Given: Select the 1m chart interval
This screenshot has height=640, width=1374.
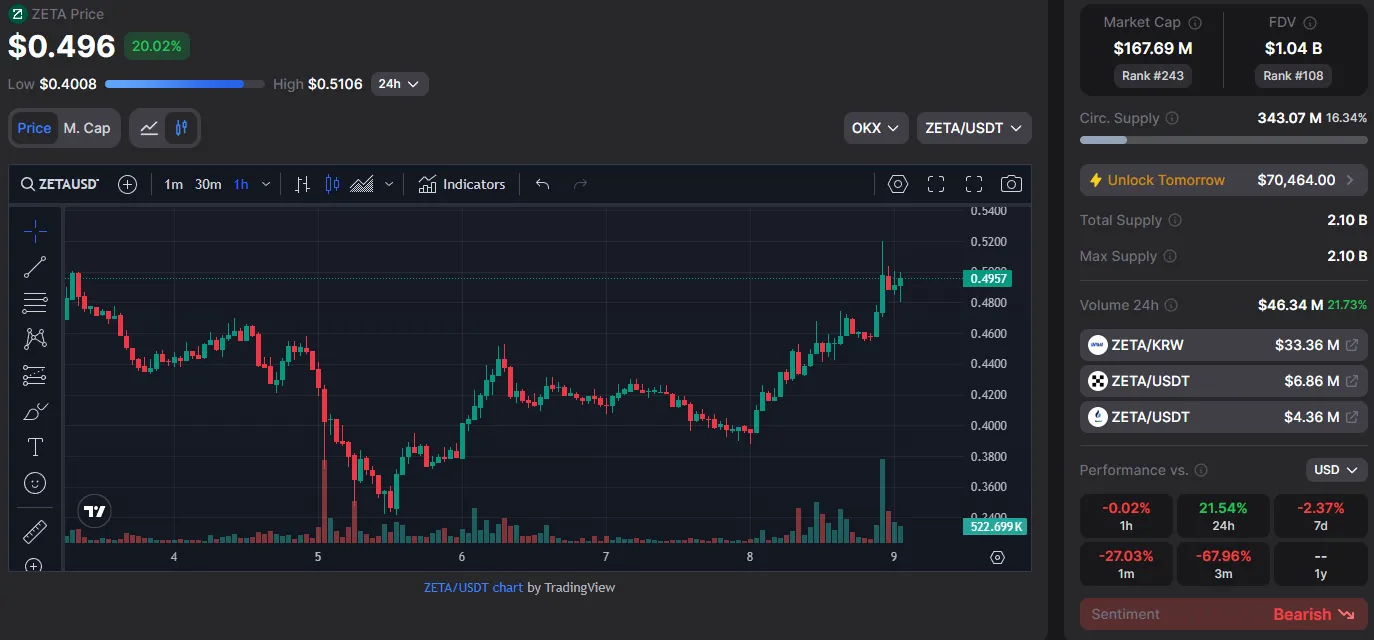Looking at the screenshot, I should tap(174, 184).
